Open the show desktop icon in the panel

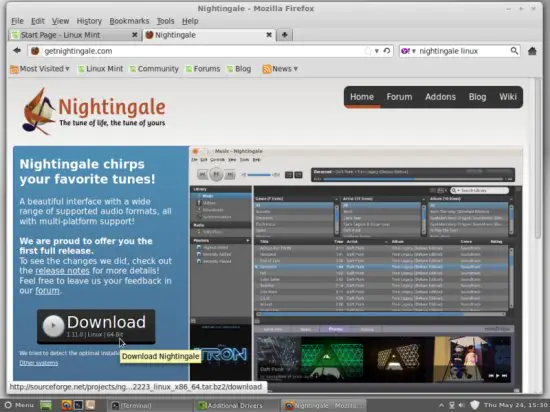pos(46,405)
